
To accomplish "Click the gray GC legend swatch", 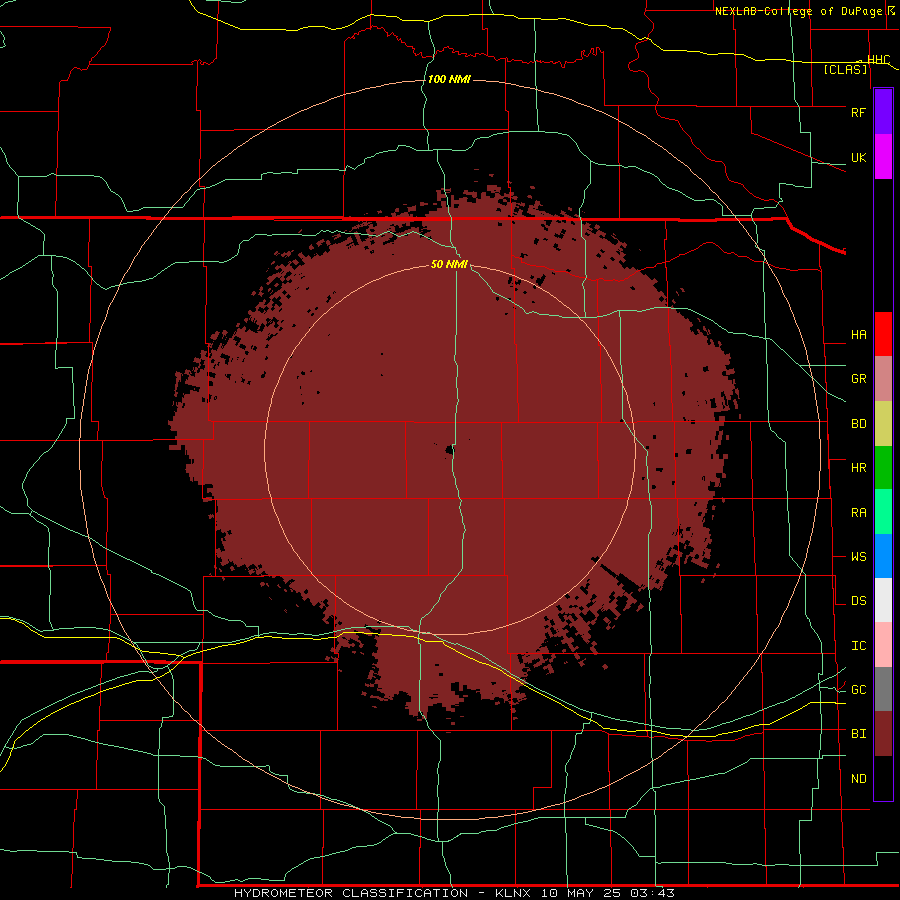I will coord(883,689).
